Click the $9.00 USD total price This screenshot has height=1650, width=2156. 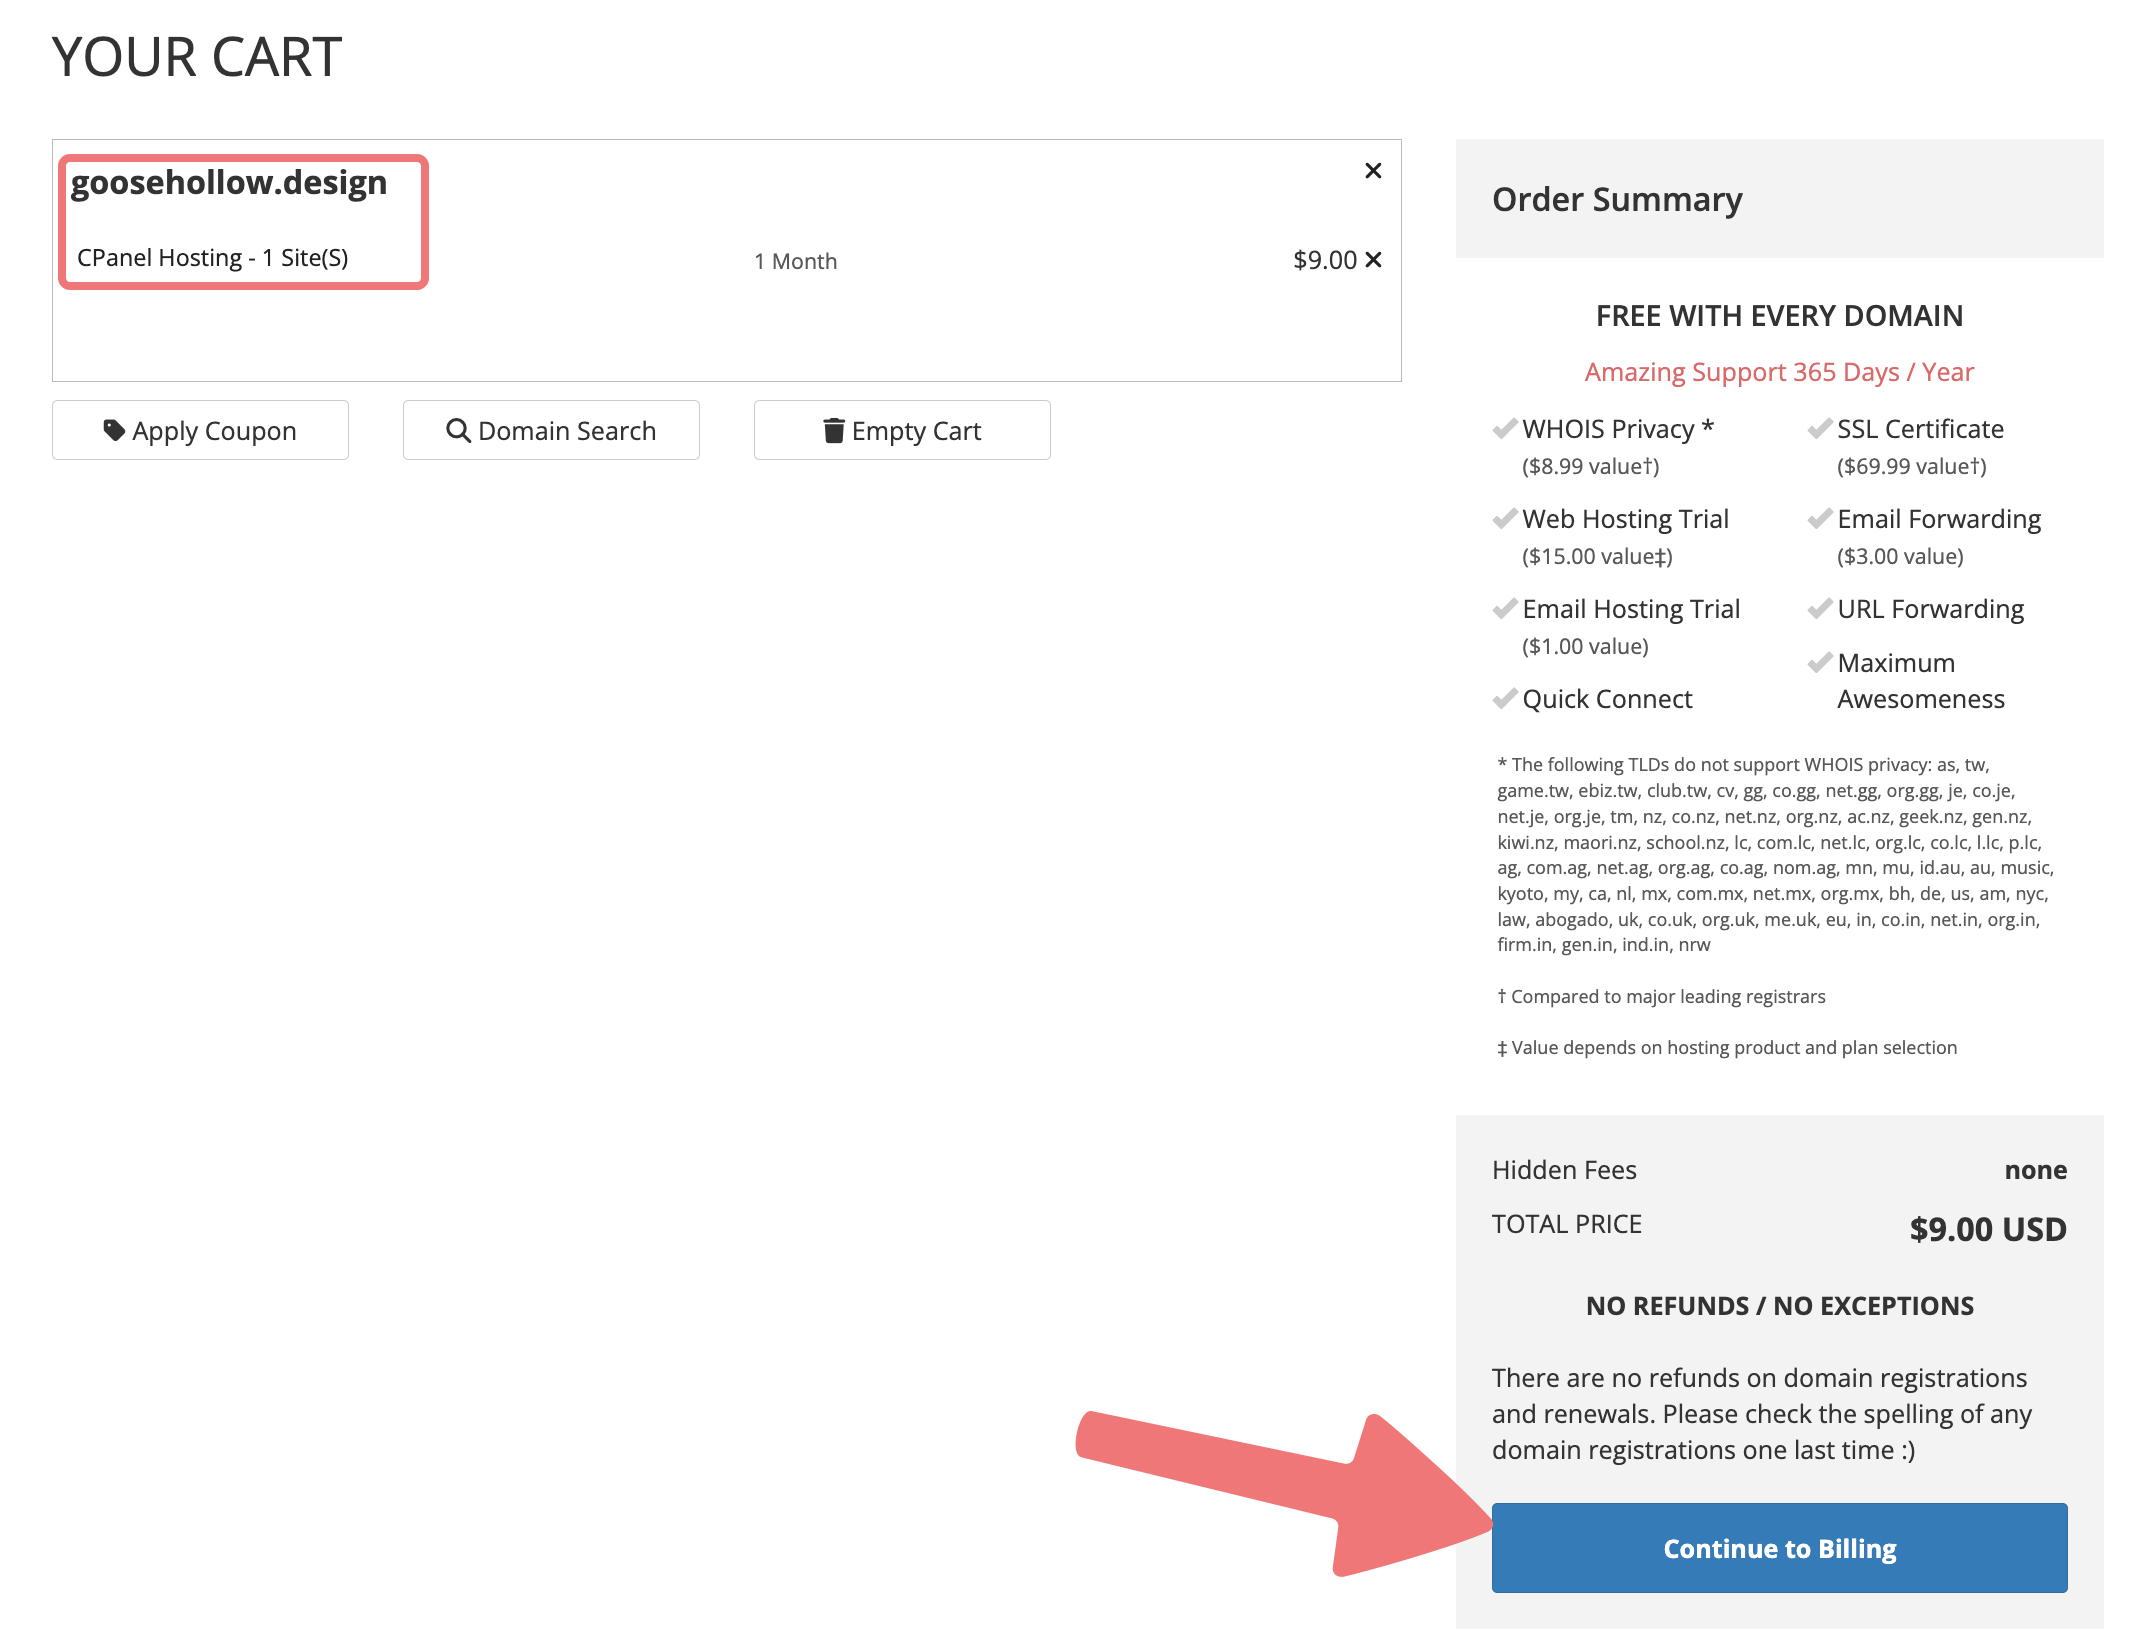(x=1987, y=1229)
